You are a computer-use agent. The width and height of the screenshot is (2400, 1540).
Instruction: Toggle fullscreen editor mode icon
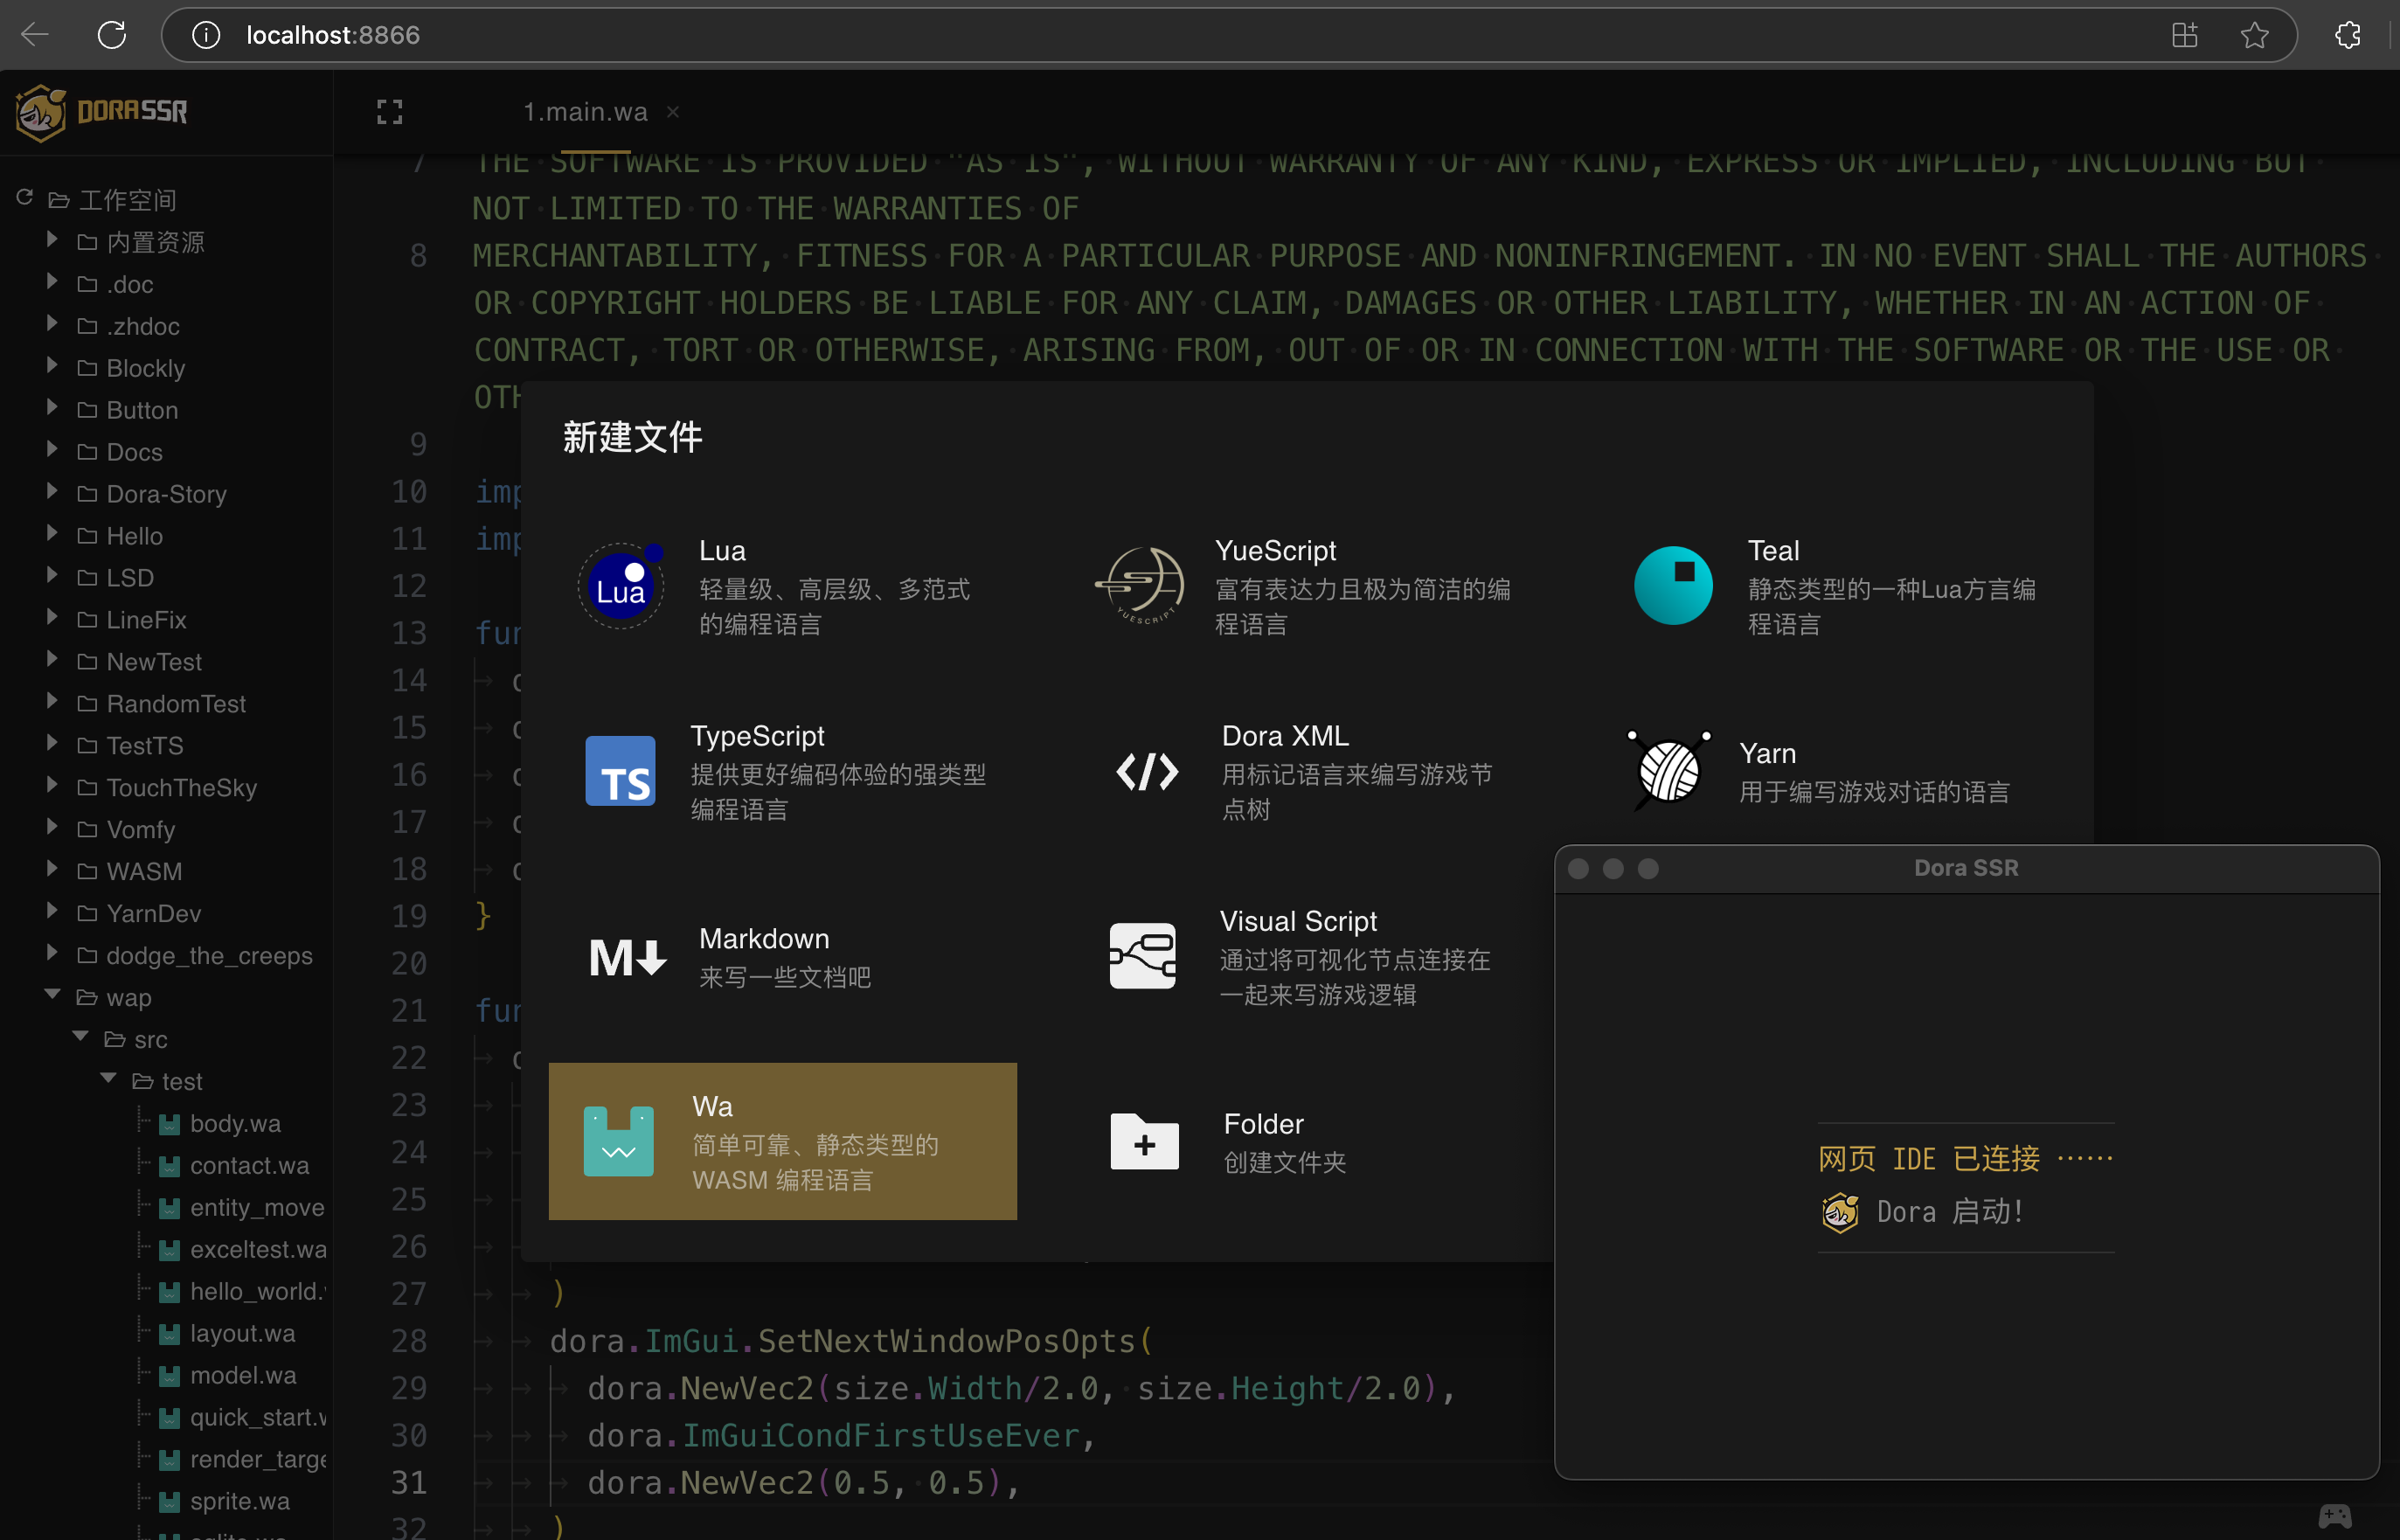pos(390,112)
